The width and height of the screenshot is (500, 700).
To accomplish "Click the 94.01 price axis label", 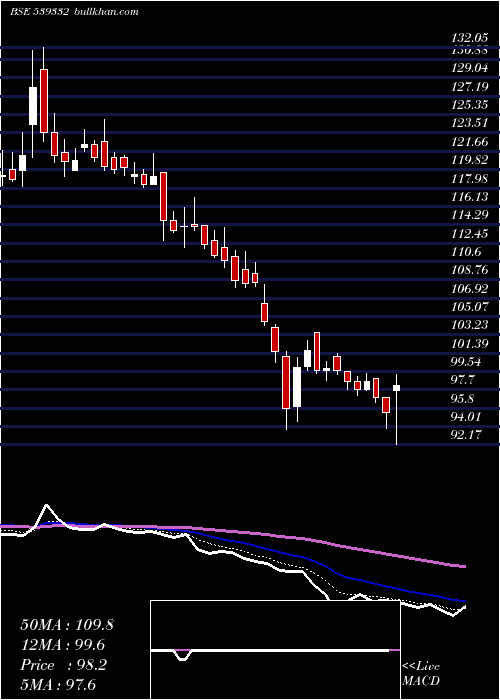I will (x=466, y=417).
